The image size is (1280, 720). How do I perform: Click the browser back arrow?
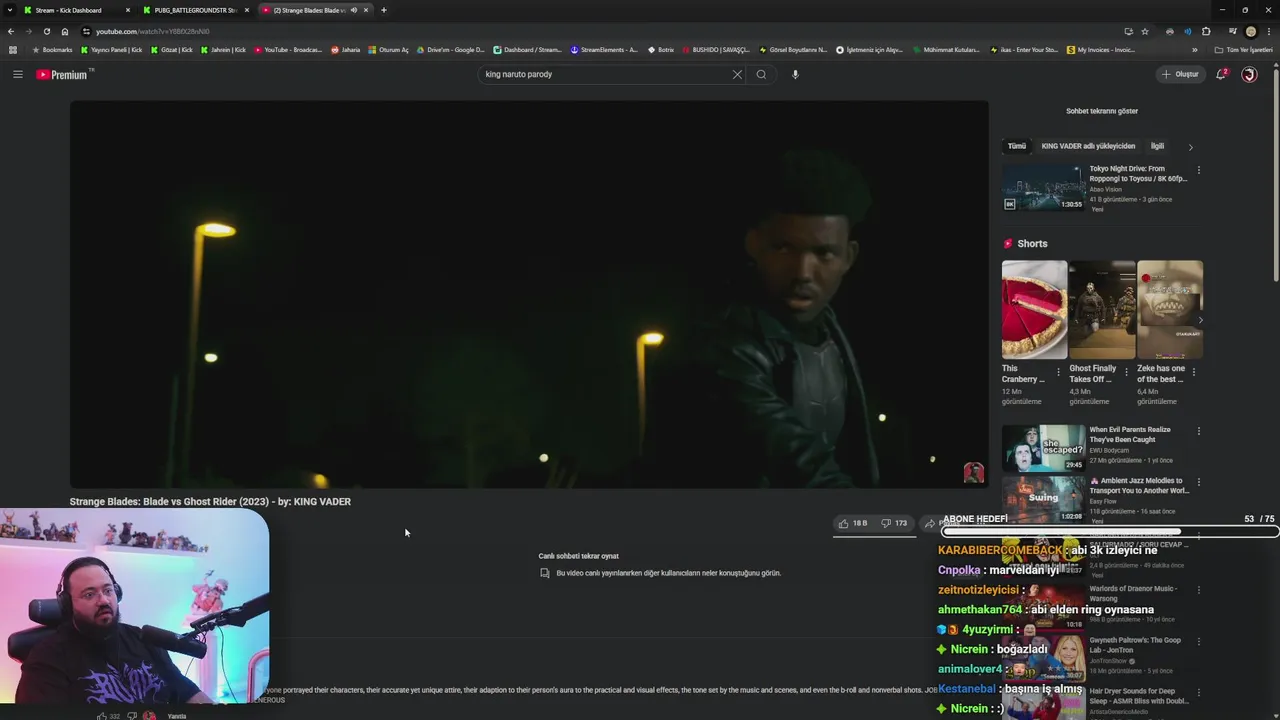(x=11, y=31)
